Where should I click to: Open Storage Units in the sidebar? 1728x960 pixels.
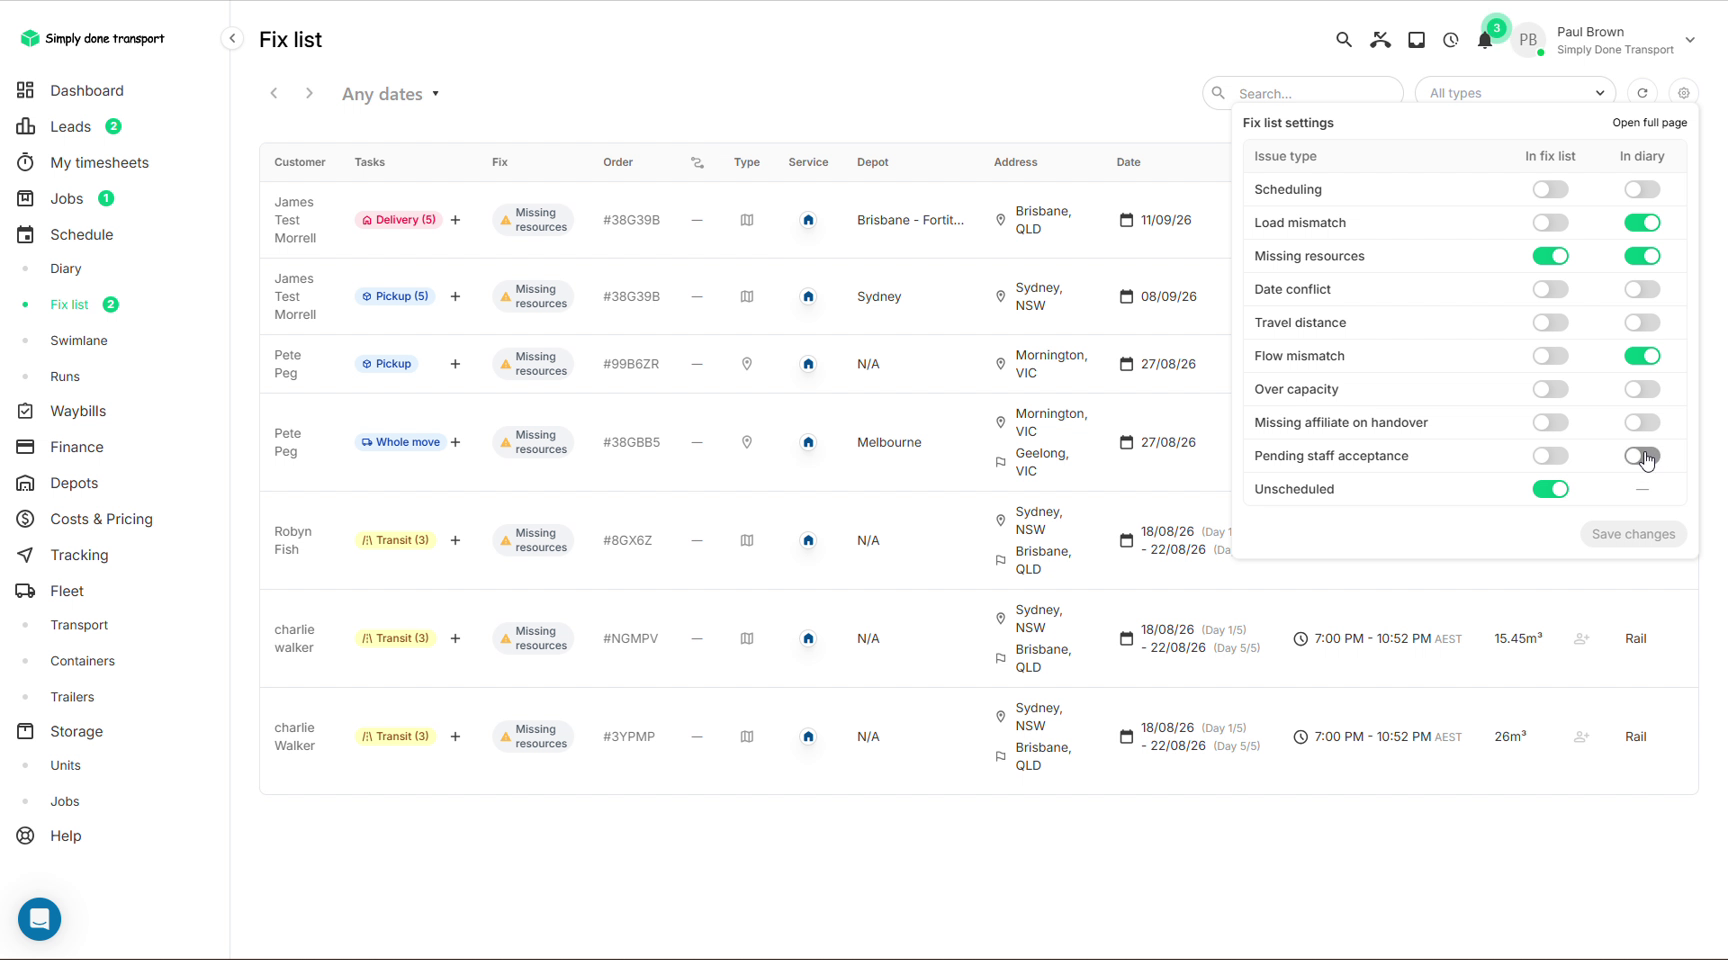tap(65, 765)
